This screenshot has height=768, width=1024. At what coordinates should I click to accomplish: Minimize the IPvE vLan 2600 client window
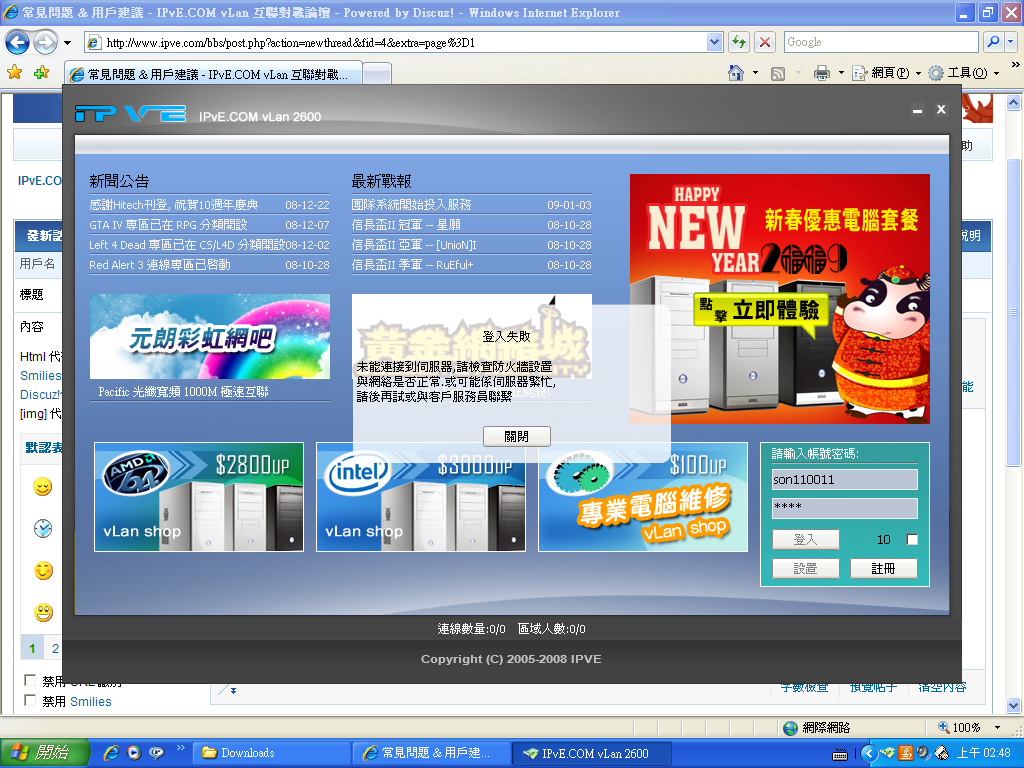click(x=918, y=110)
